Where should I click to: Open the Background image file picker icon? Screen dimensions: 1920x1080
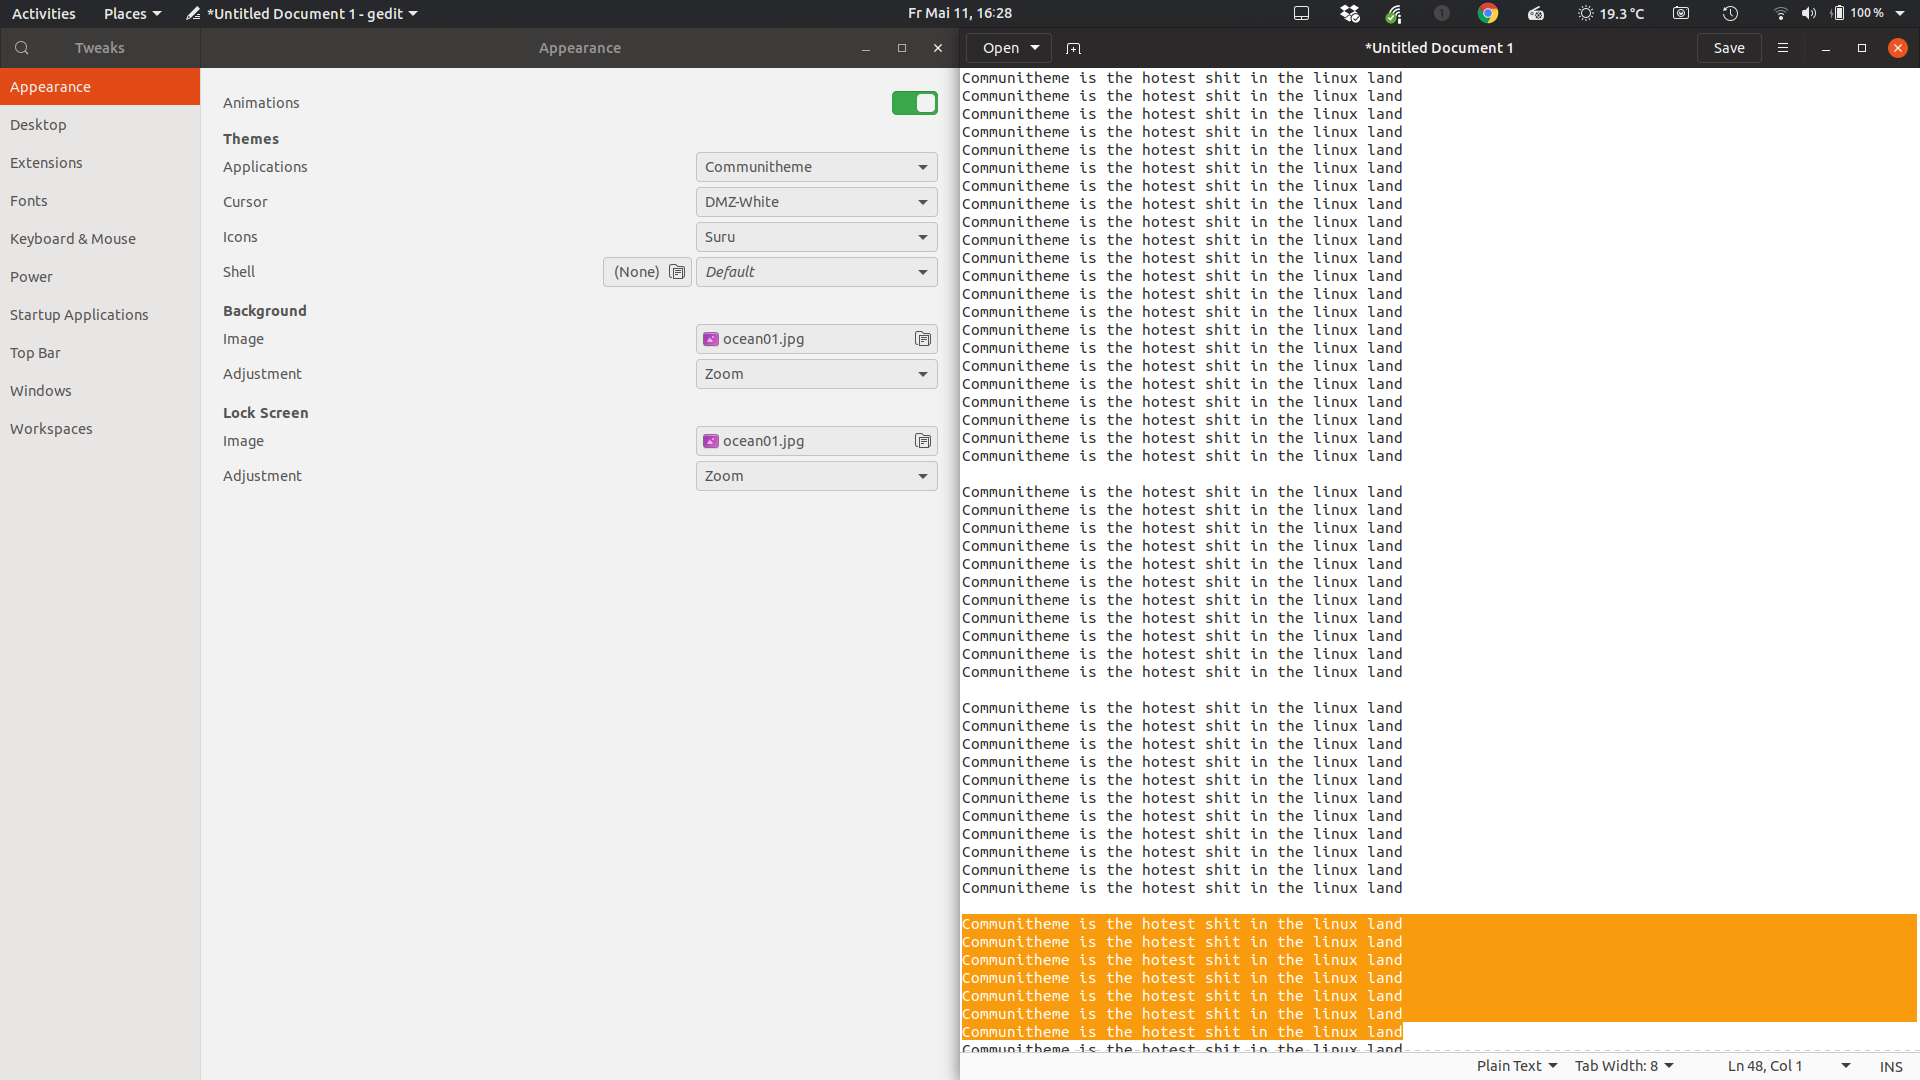tap(923, 339)
